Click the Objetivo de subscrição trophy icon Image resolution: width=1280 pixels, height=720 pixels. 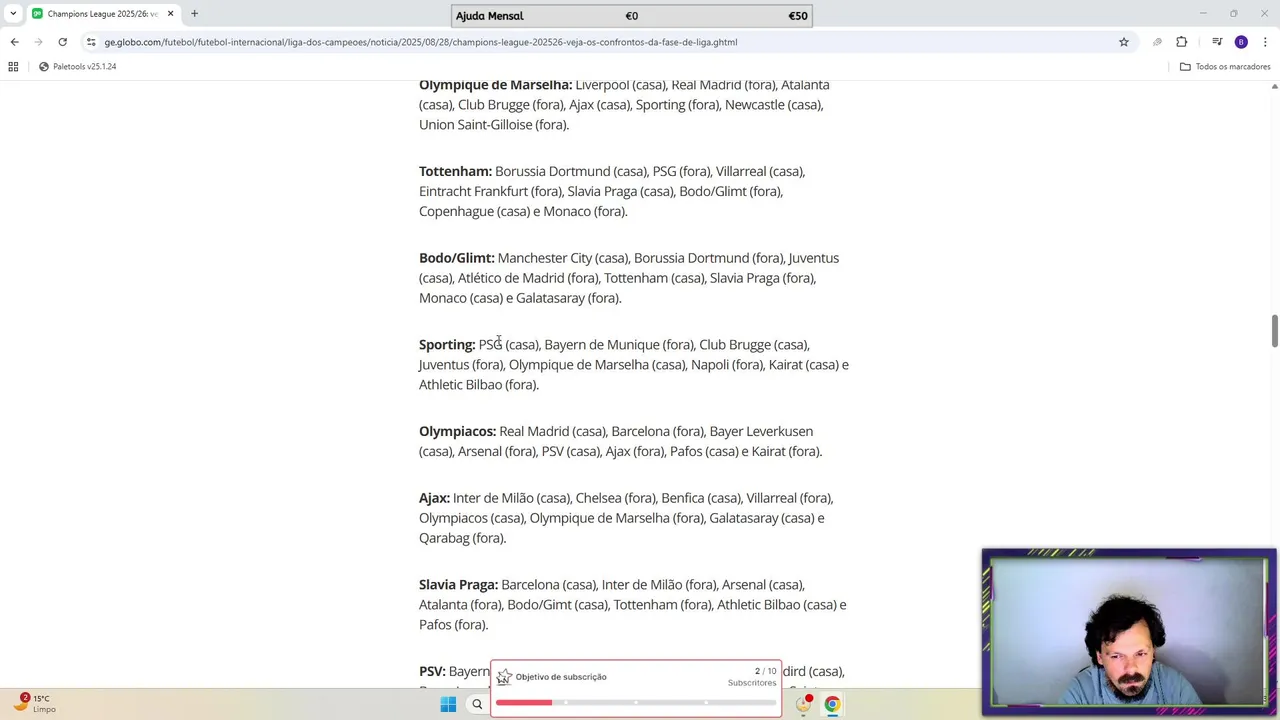click(x=504, y=677)
